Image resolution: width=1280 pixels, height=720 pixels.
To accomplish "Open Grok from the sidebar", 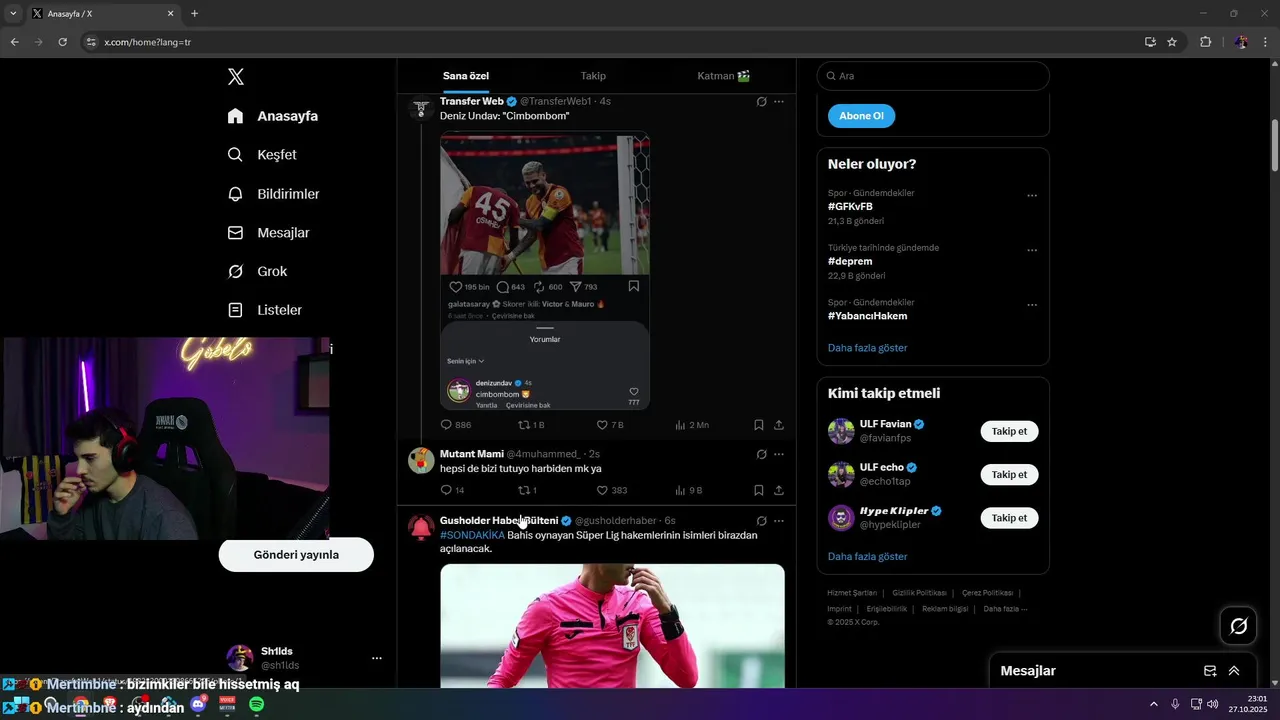I will pyautogui.click(x=257, y=271).
